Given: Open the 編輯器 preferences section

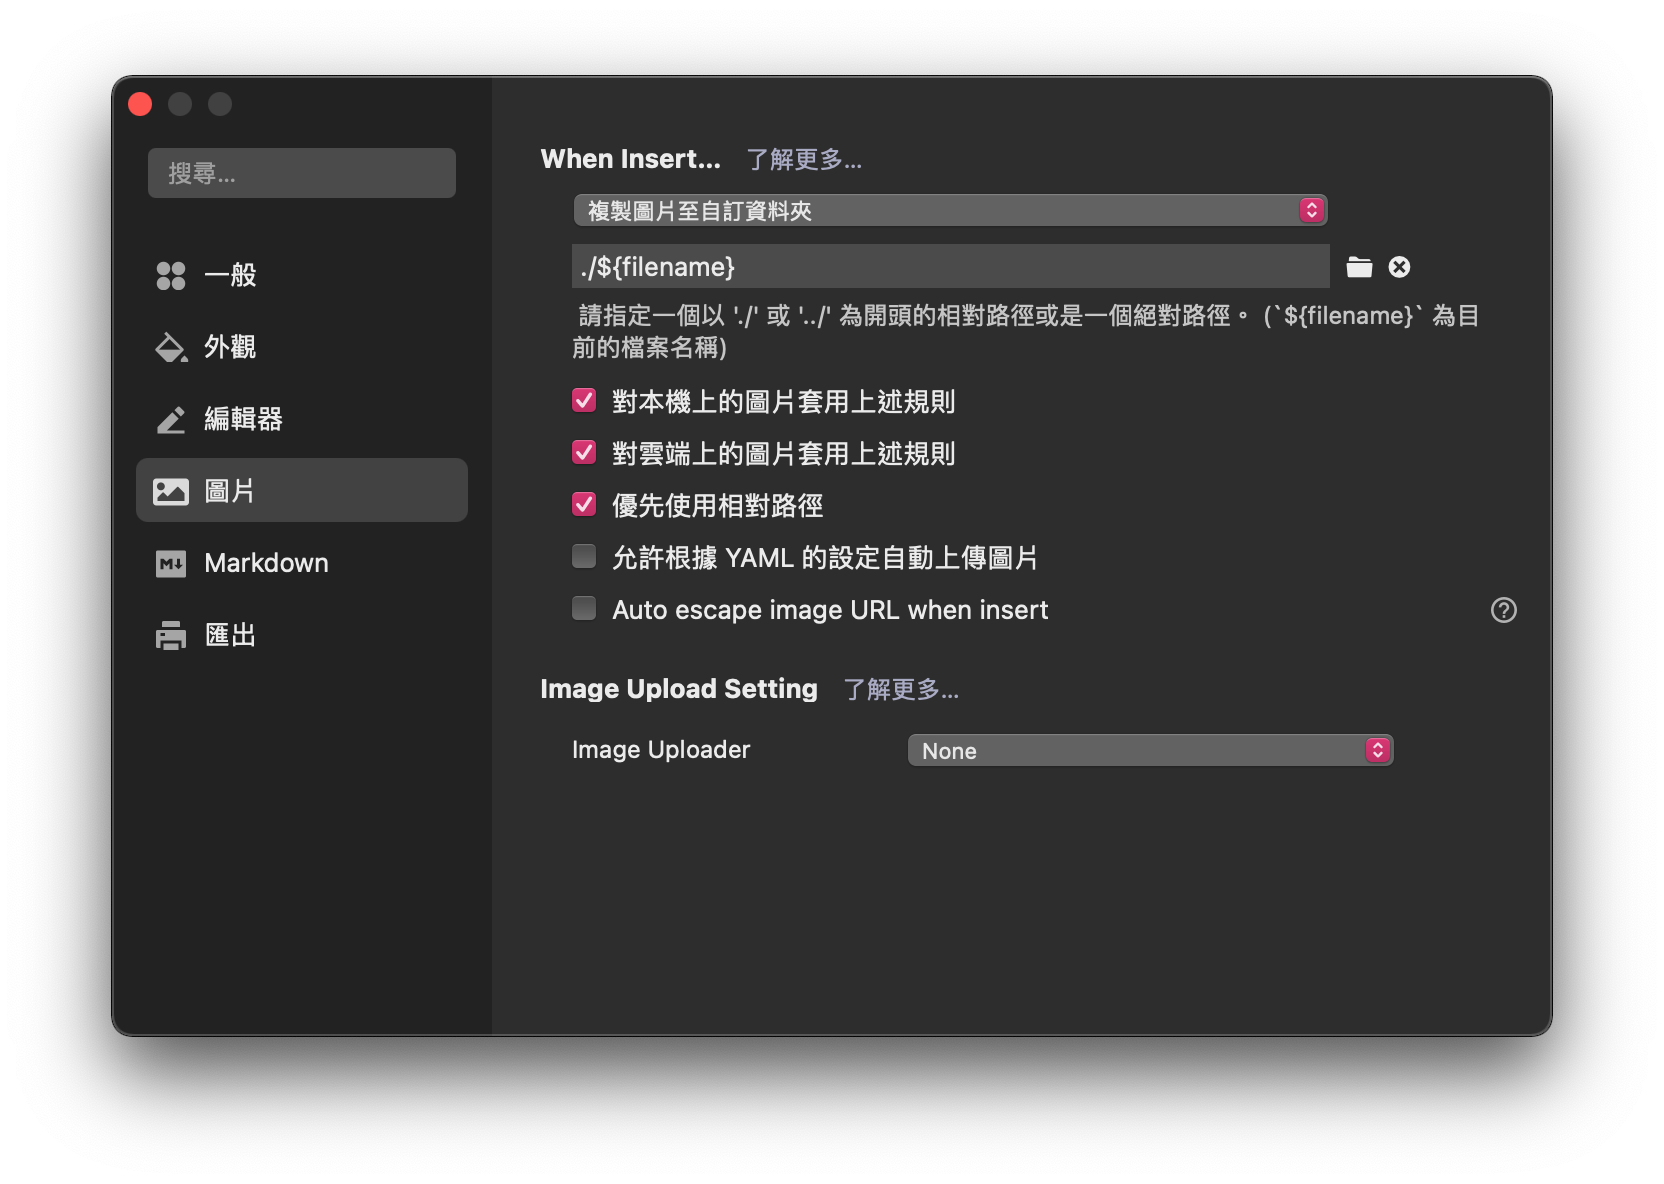Looking at the screenshot, I should point(302,419).
